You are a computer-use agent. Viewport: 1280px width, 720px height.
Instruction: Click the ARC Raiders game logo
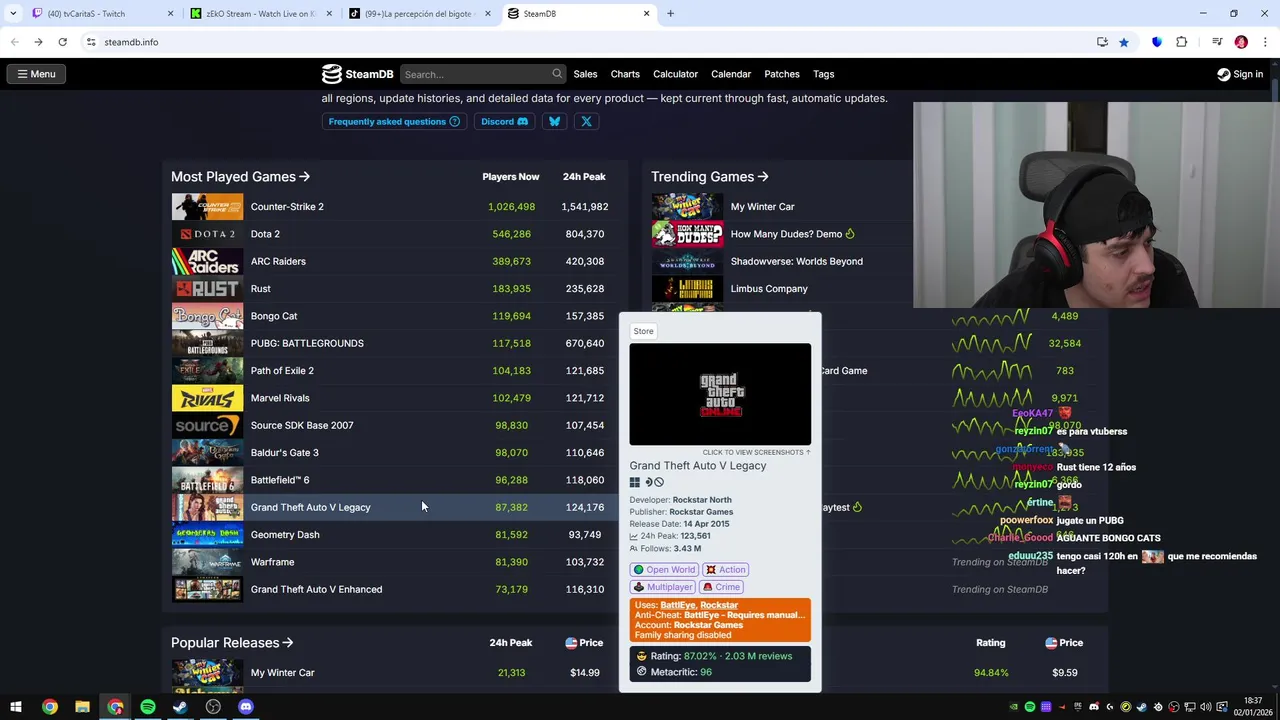pyautogui.click(x=207, y=261)
